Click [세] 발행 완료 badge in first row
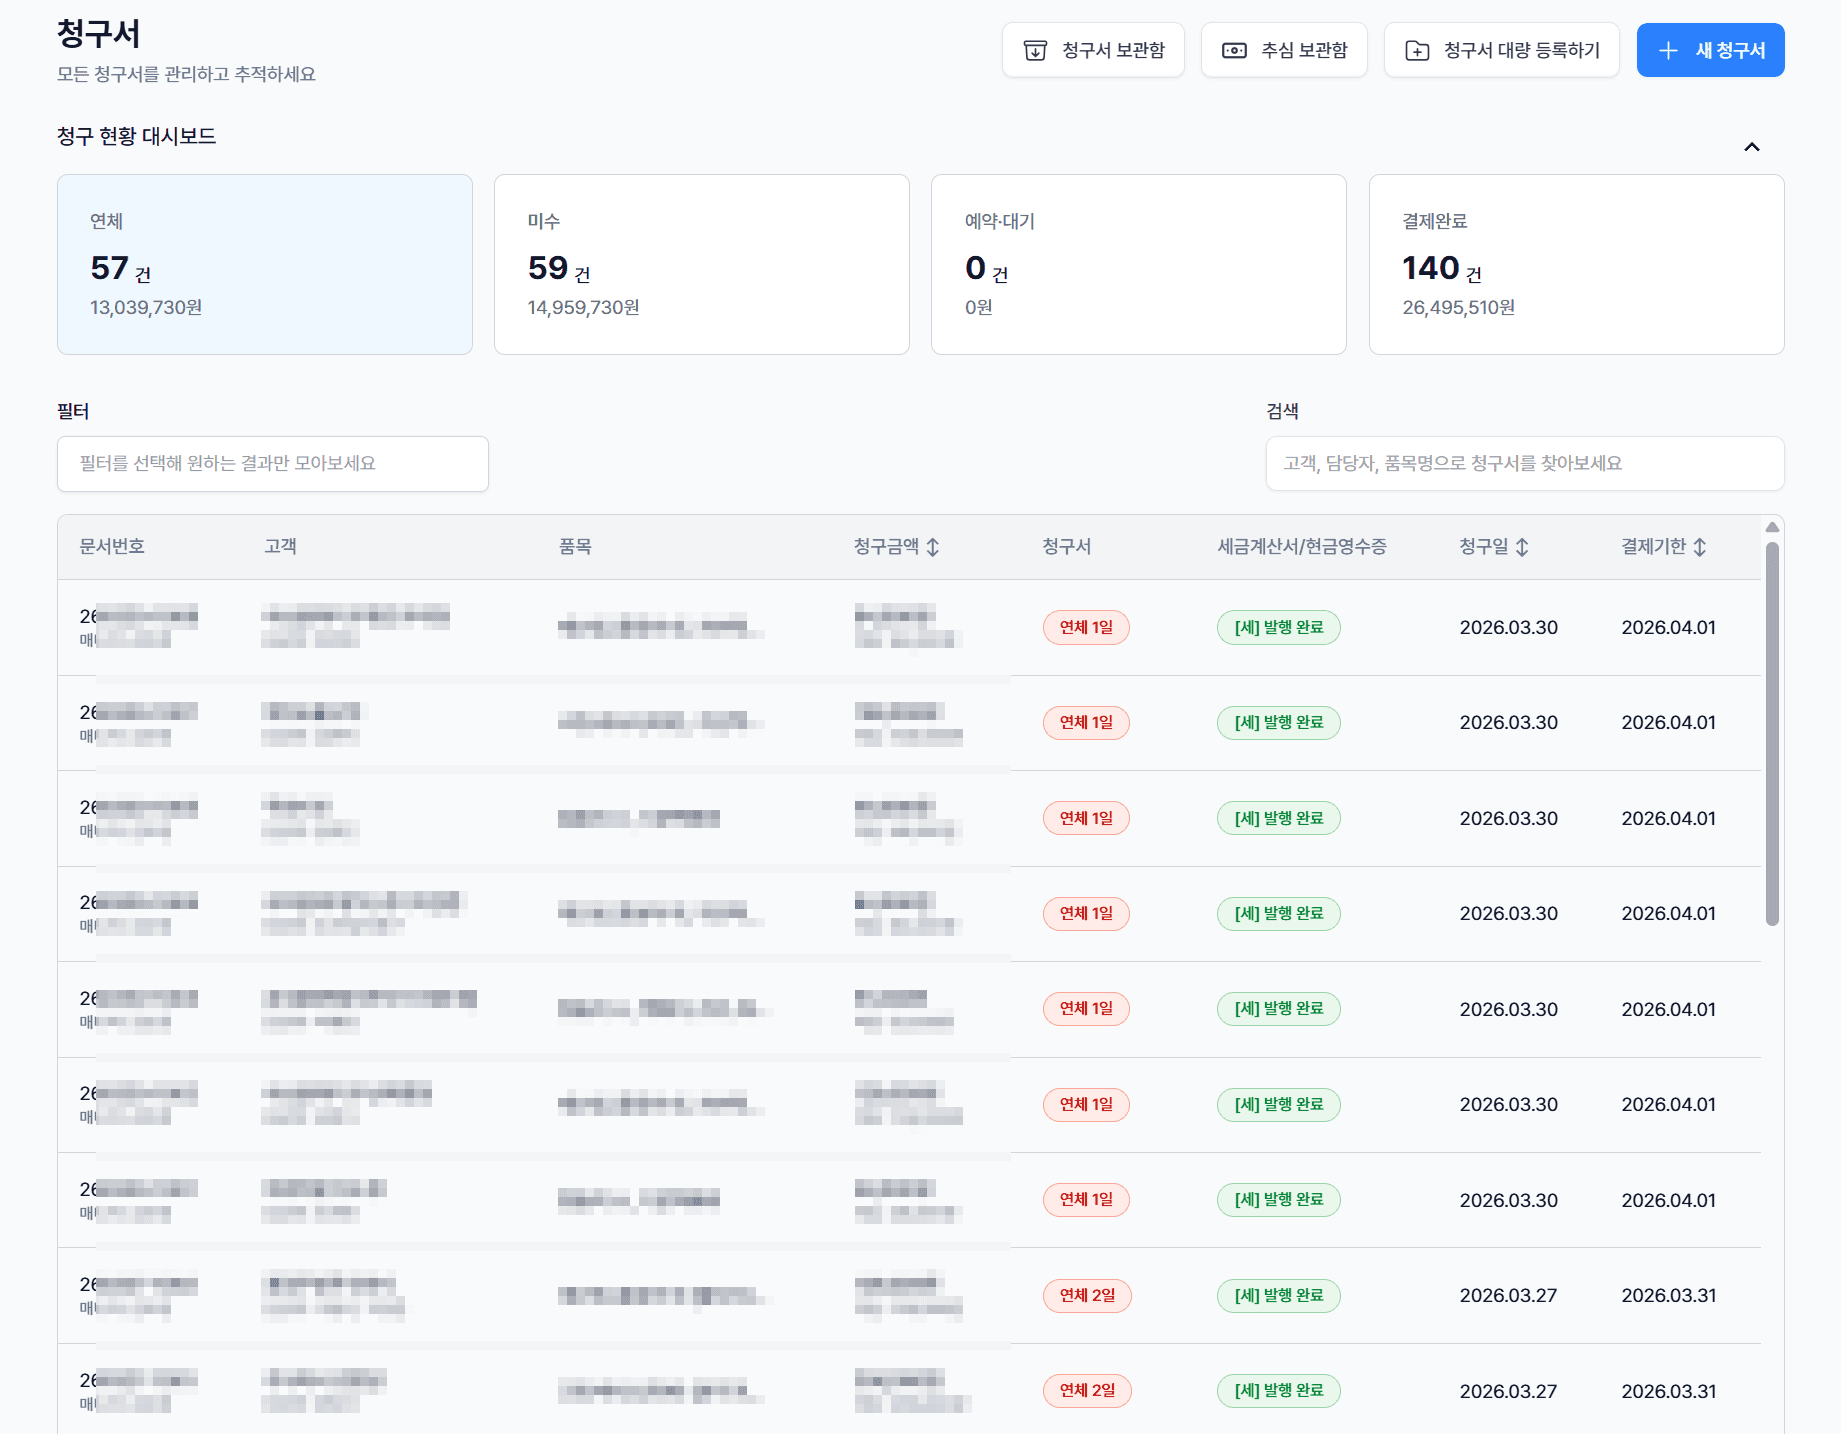This screenshot has width=1841, height=1434. point(1279,628)
